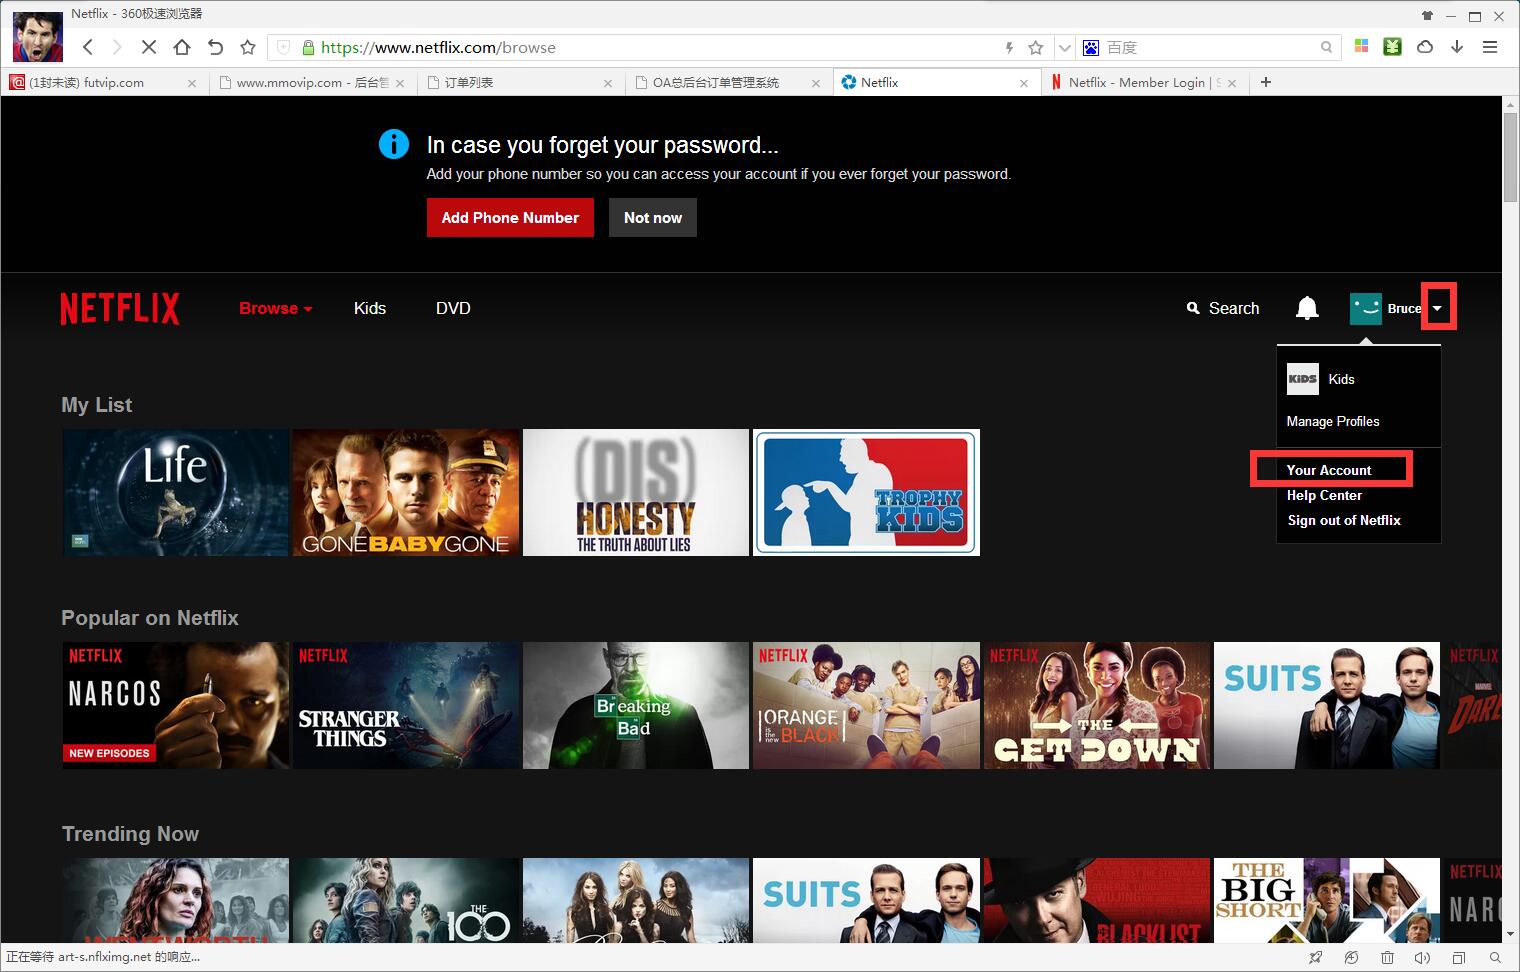Click the status bar zoom magnifier icon
The width and height of the screenshot is (1520, 972).
tap(1494, 957)
